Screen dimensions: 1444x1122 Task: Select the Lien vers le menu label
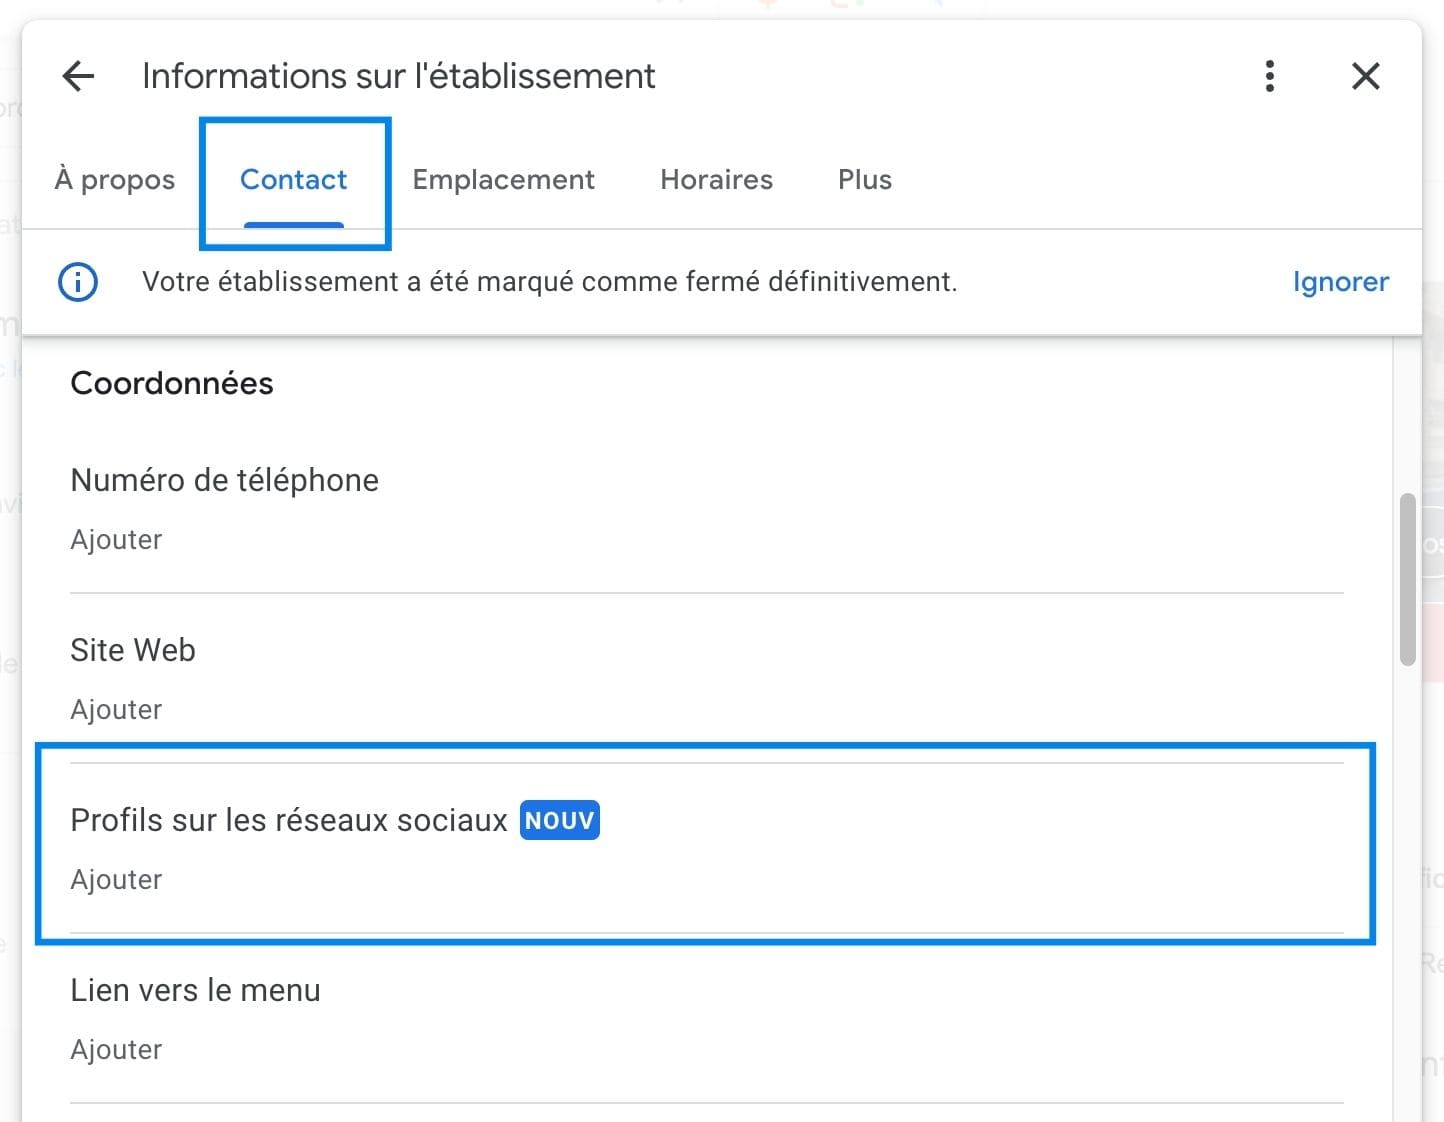click(x=195, y=990)
